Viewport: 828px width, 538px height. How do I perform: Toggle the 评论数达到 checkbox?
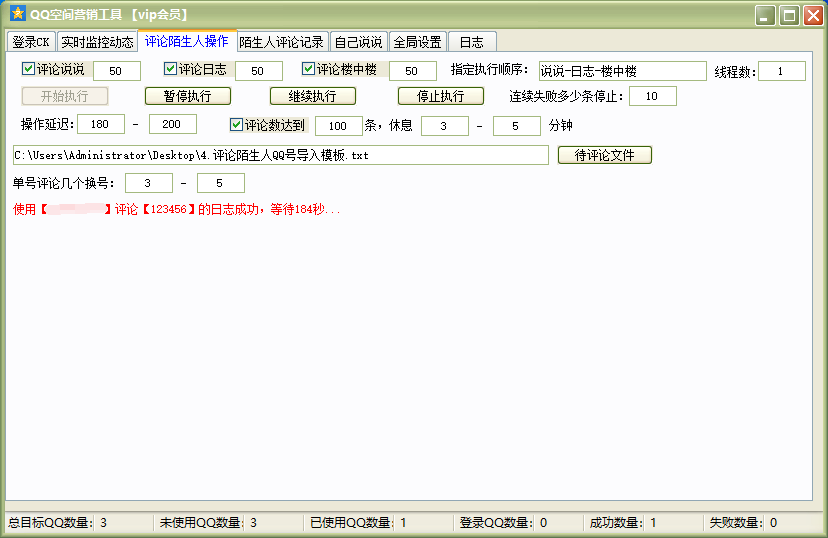coord(236,125)
